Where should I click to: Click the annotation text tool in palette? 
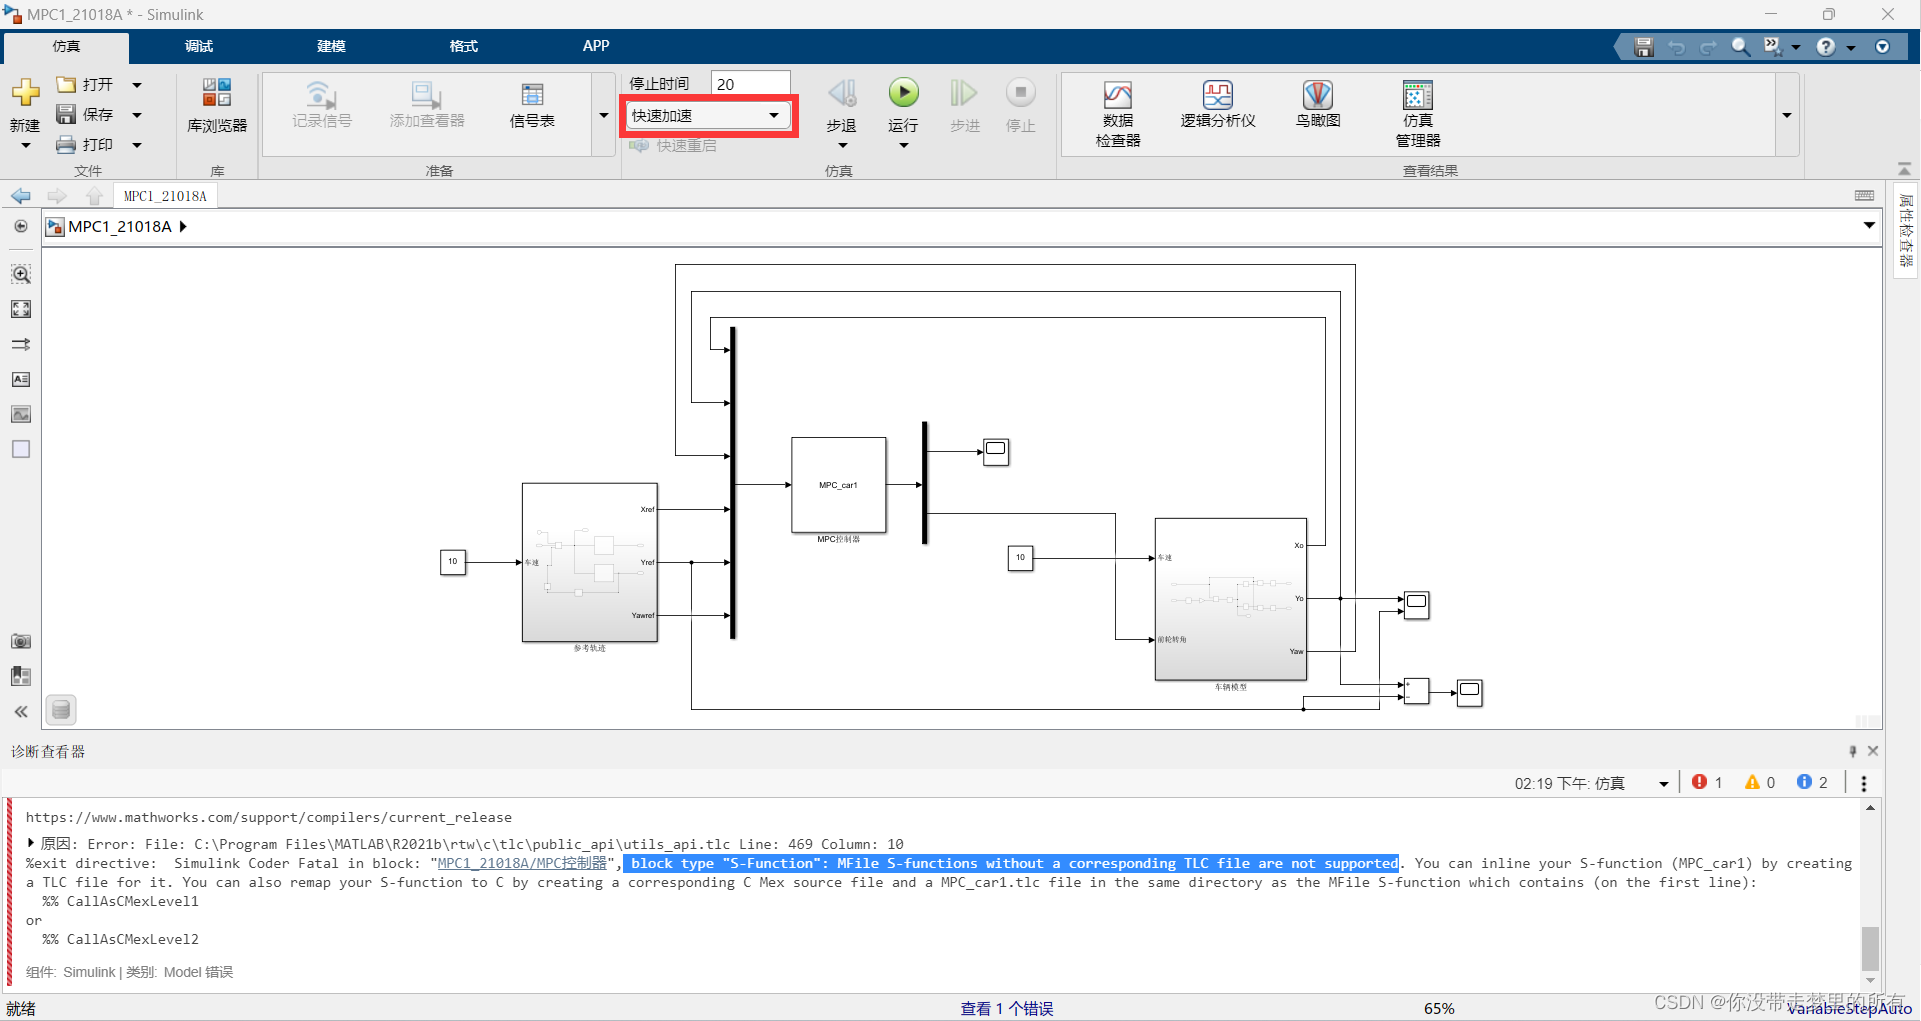coord(21,379)
